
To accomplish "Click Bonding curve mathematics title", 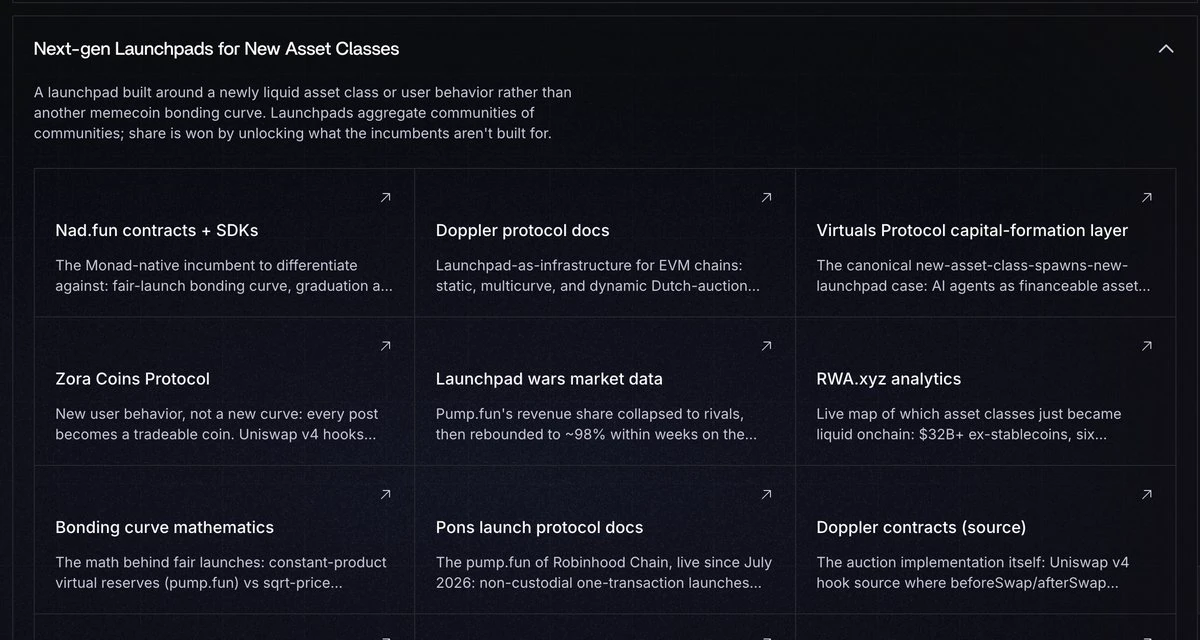I will pyautogui.click(x=165, y=527).
